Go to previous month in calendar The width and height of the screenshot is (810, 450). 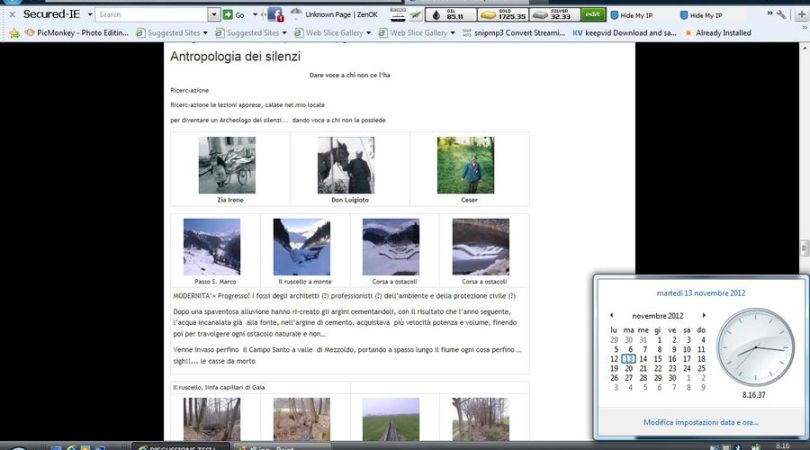click(x=614, y=315)
